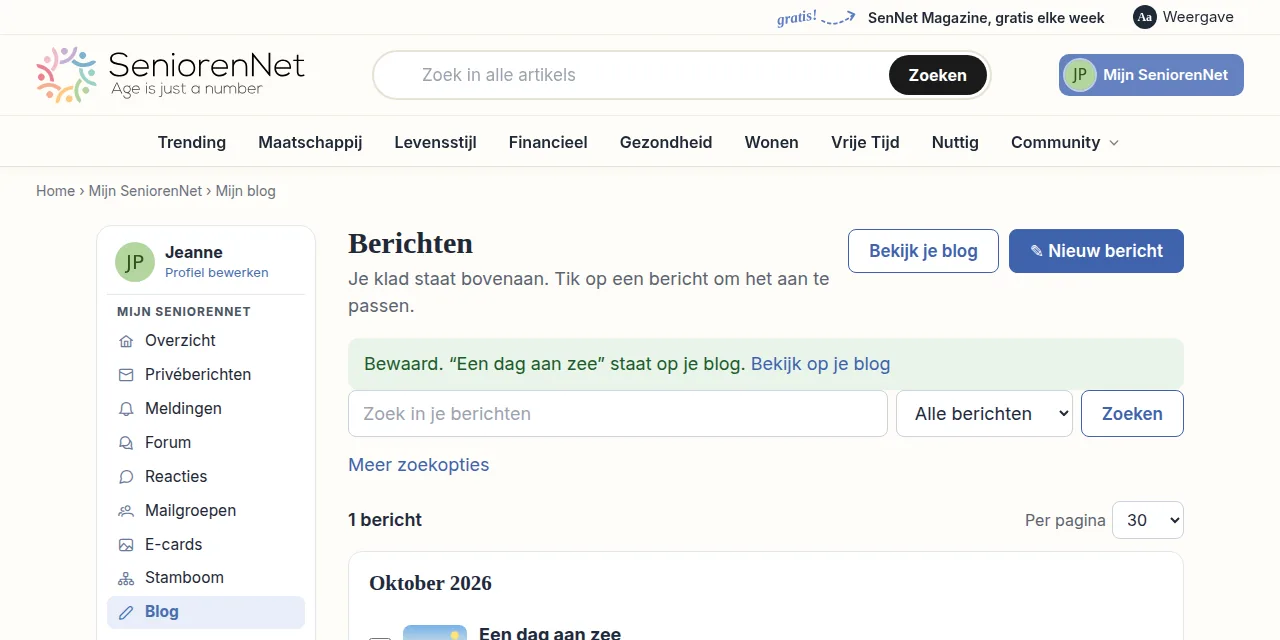
Task: Focus the Zoek in alle artikels field
Action: 630,75
